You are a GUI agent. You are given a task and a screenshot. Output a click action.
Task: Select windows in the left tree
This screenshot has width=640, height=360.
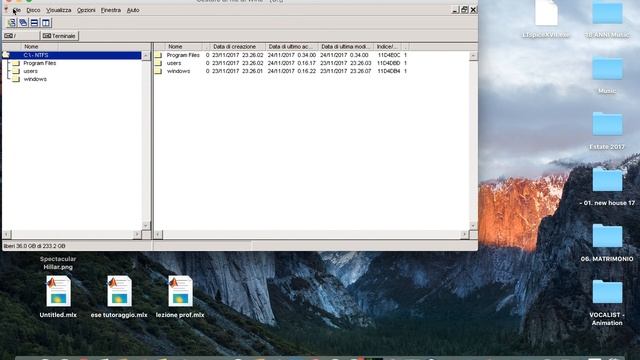point(35,79)
